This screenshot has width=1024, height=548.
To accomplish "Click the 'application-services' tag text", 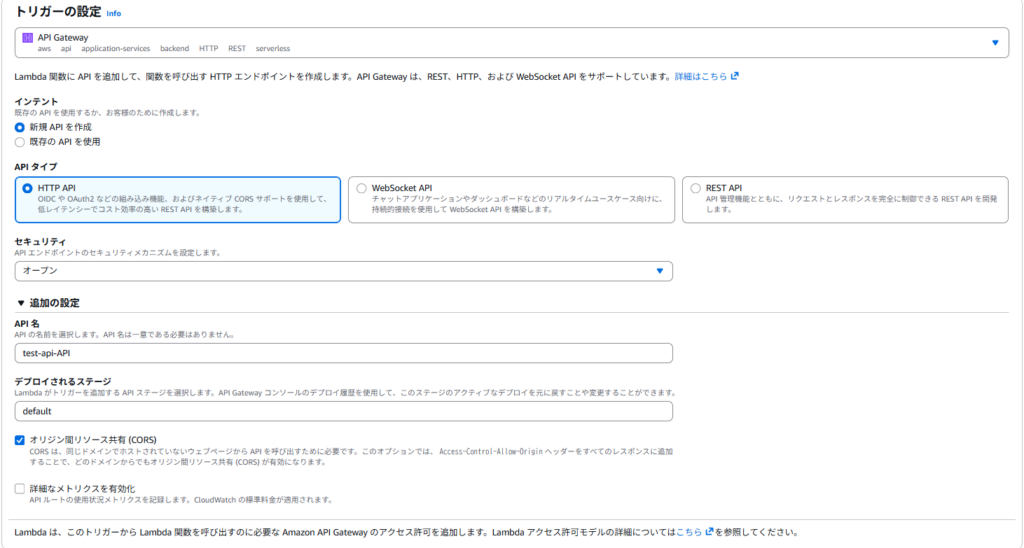I will (x=116, y=48).
